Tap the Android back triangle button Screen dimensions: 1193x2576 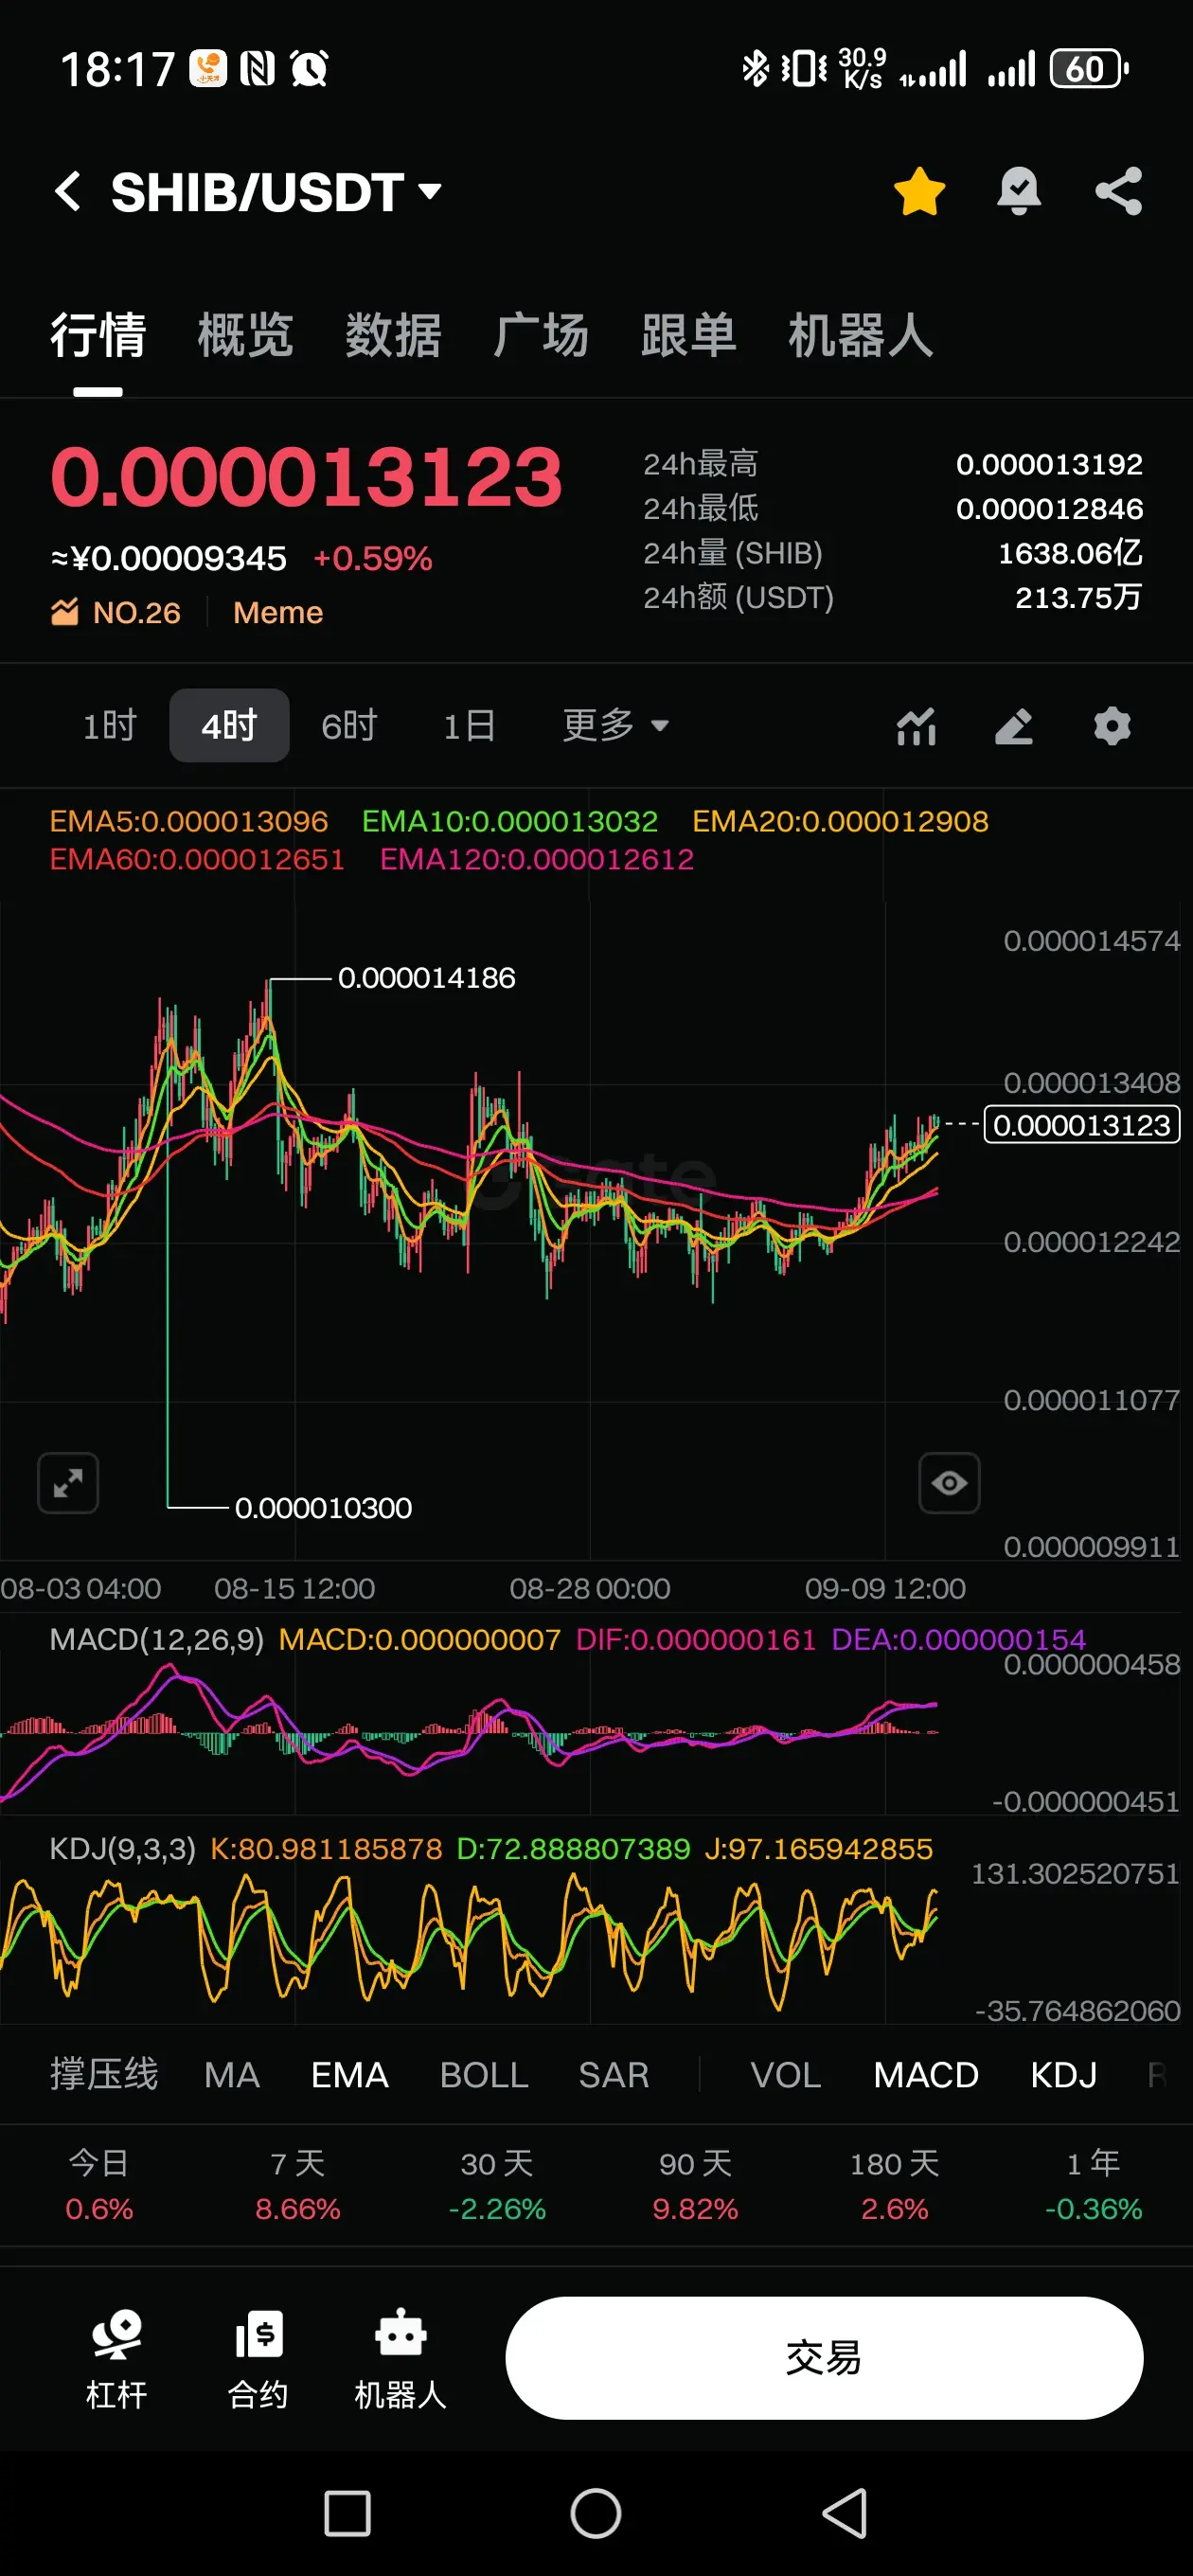845,2513
